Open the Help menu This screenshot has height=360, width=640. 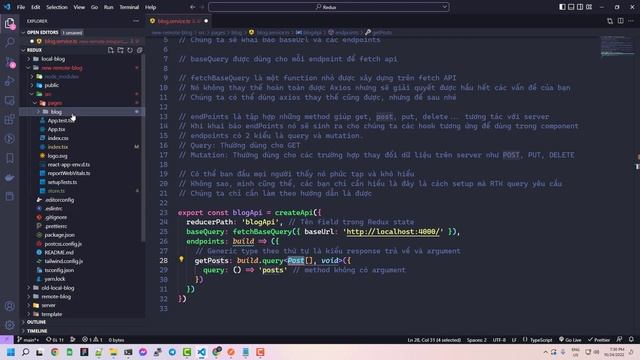151,7
